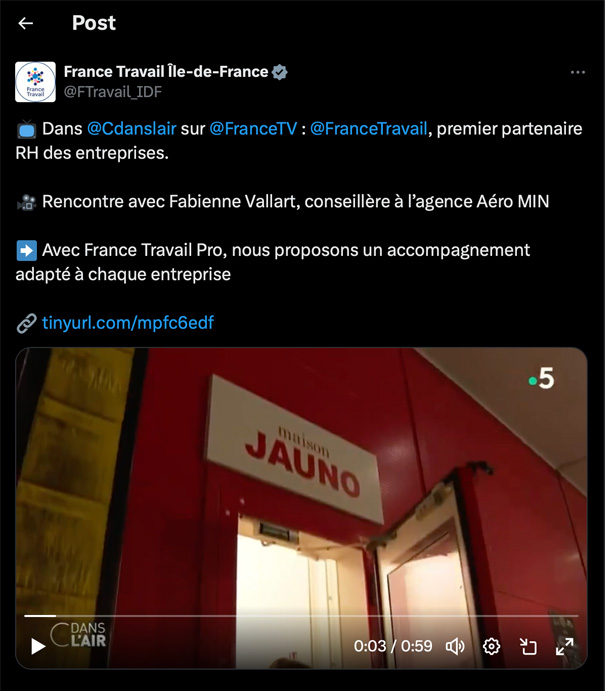This screenshot has width=605, height=691.
Task: Play the video
Action: point(38,646)
